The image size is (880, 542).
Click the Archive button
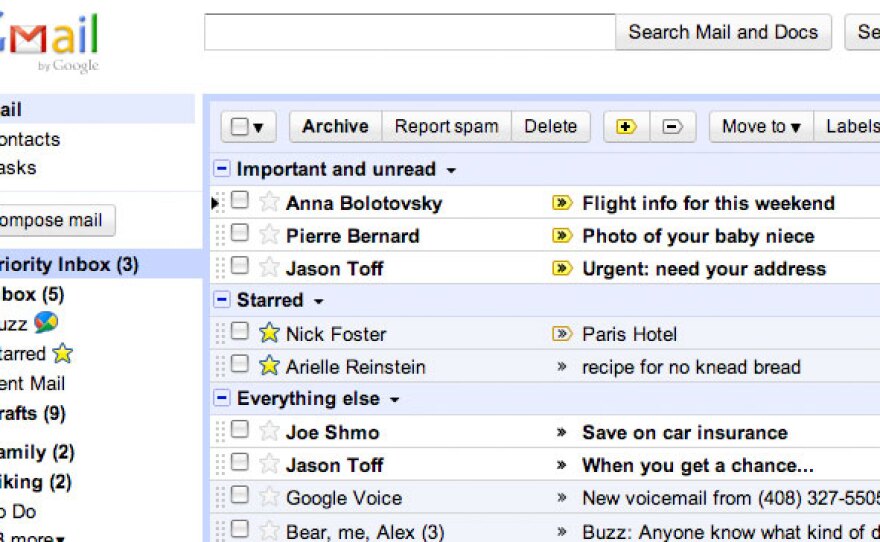click(335, 127)
